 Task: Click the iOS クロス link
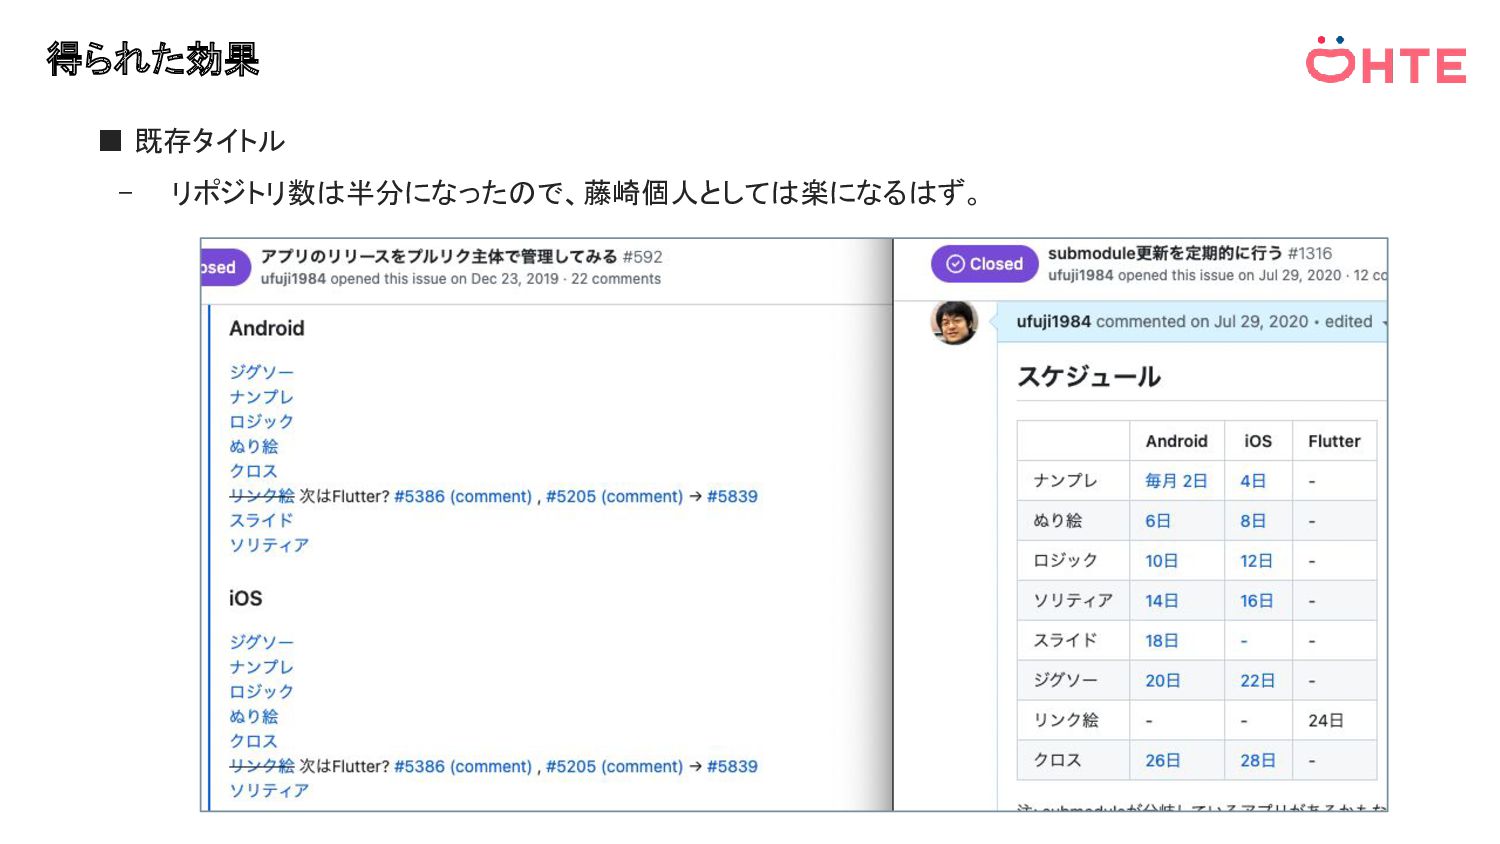pyautogui.click(x=253, y=741)
